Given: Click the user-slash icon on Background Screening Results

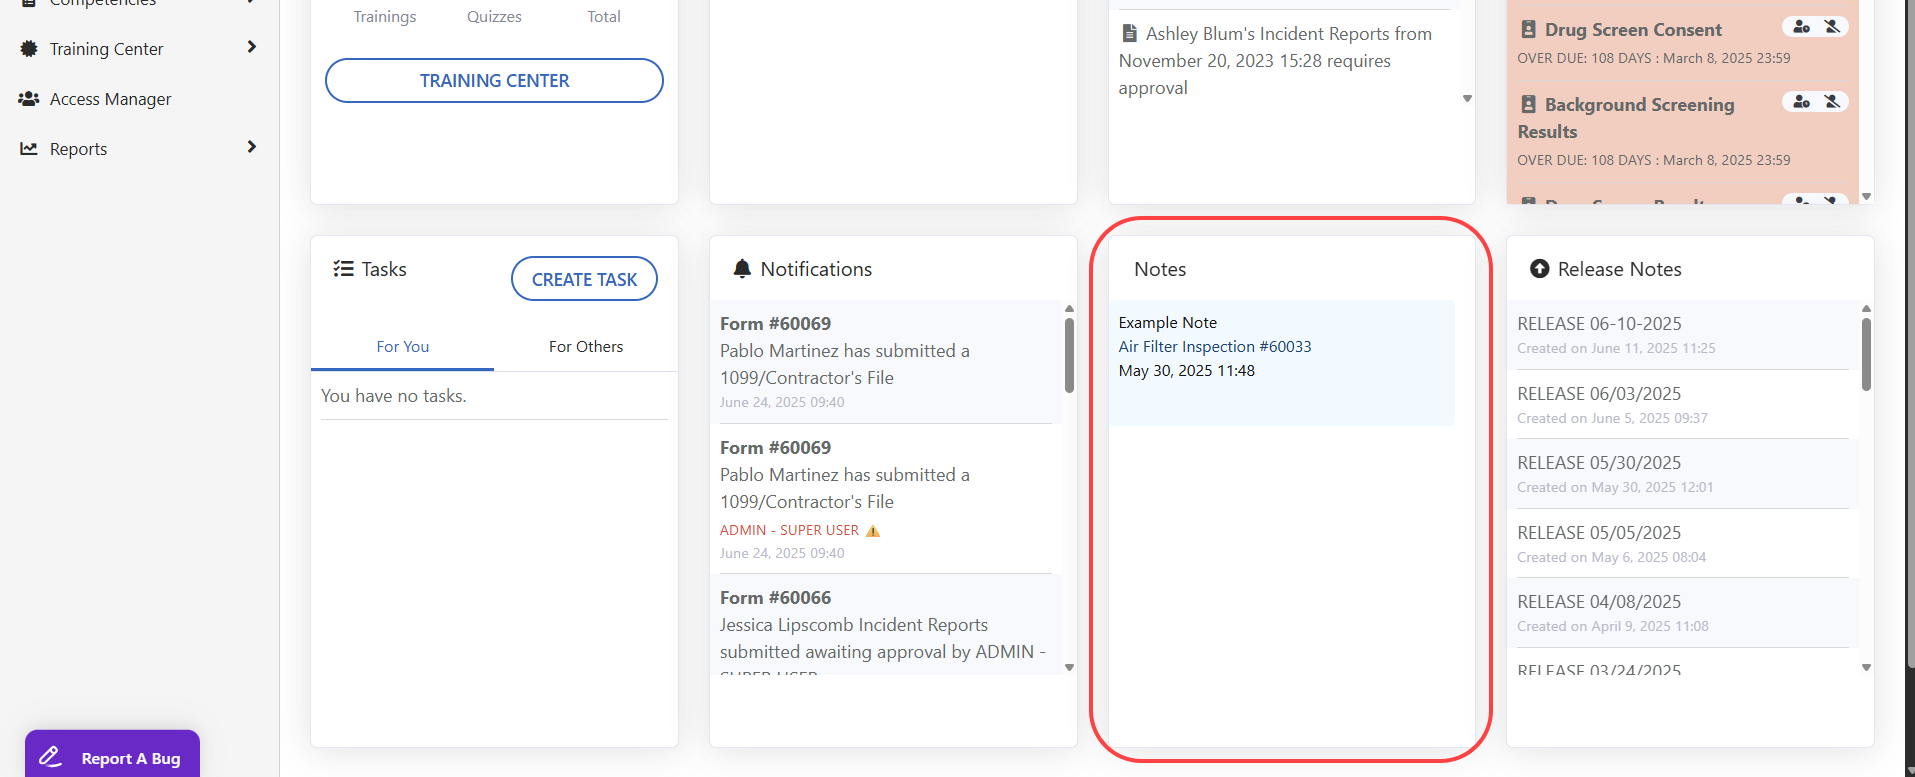Looking at the screenshot, I should click(1832, 102).
